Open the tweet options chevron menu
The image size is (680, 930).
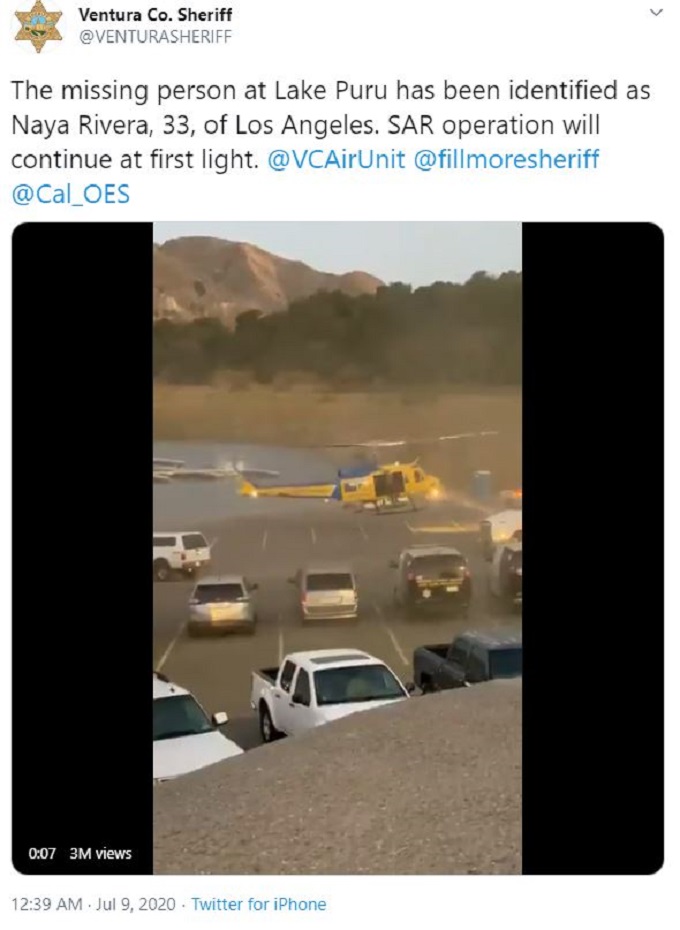(656, 12)
